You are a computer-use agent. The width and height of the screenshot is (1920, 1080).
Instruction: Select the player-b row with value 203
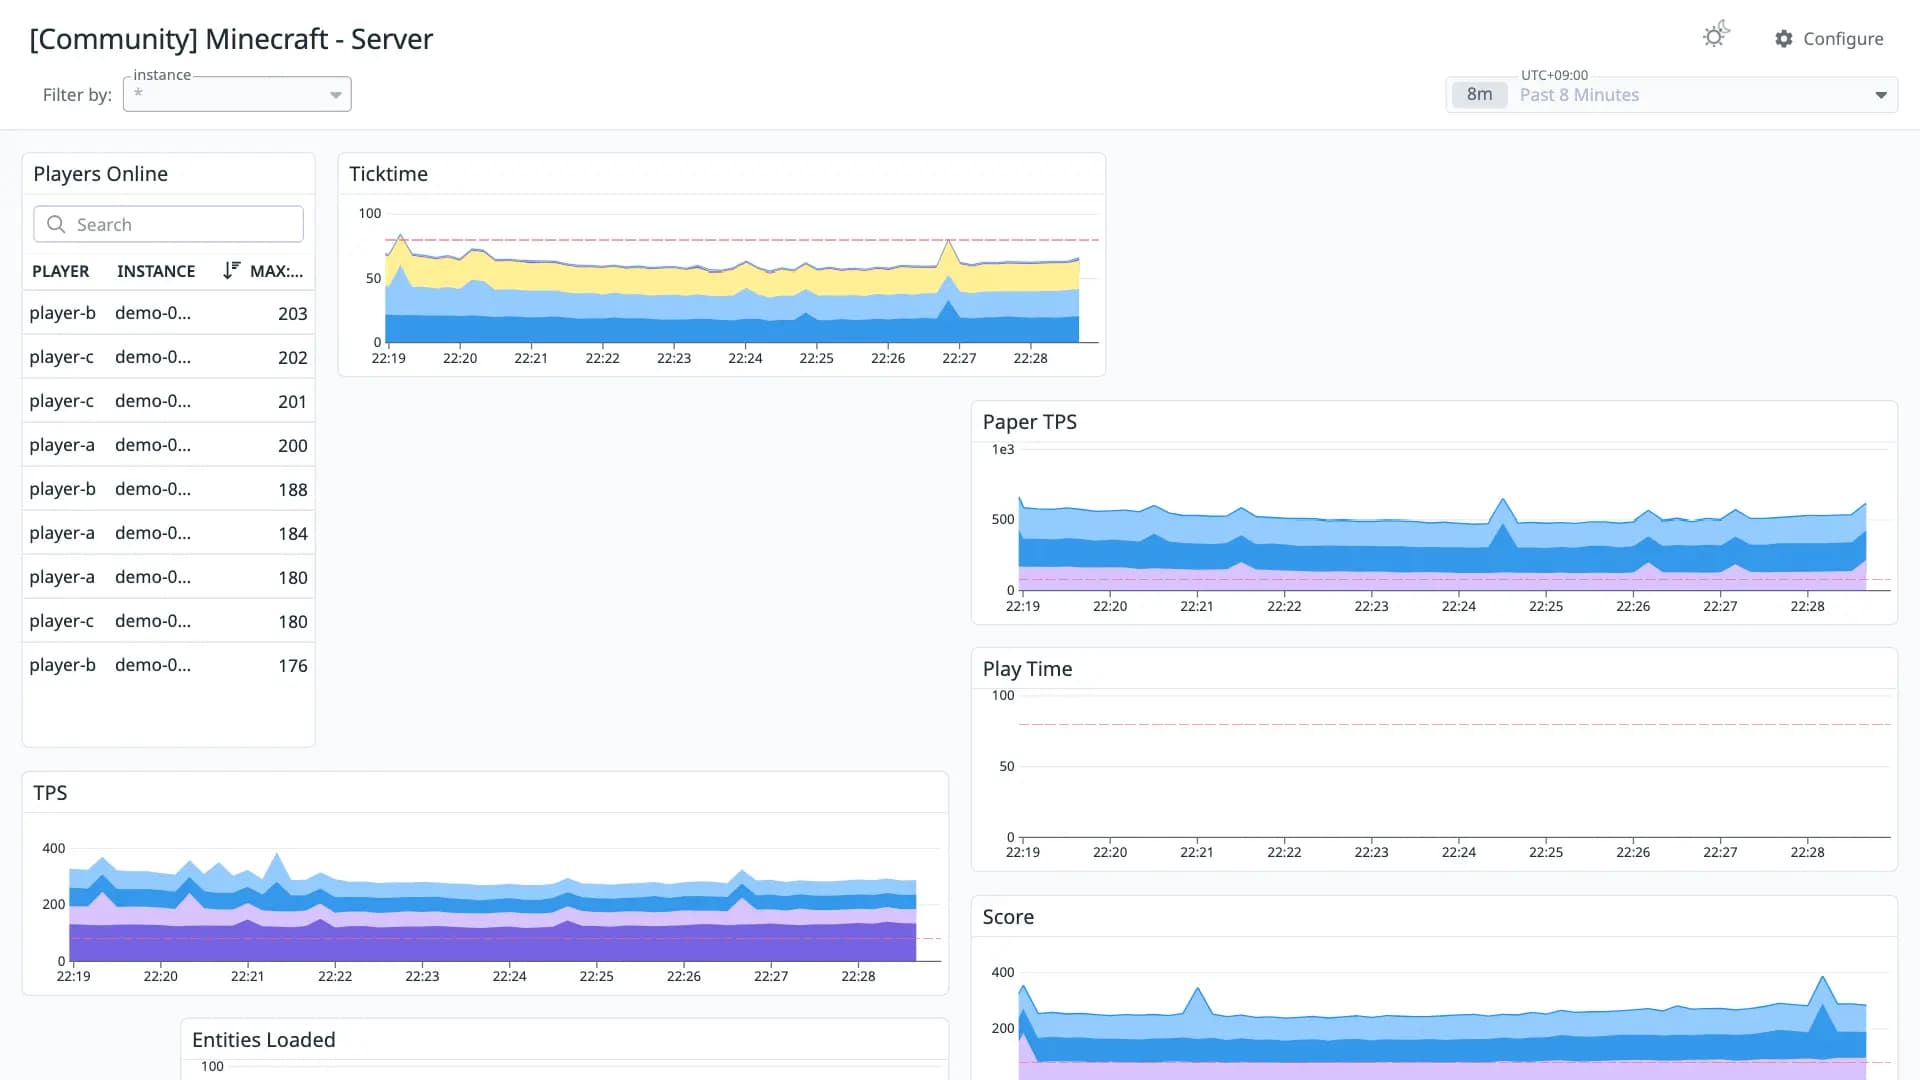tap(168, 313)
